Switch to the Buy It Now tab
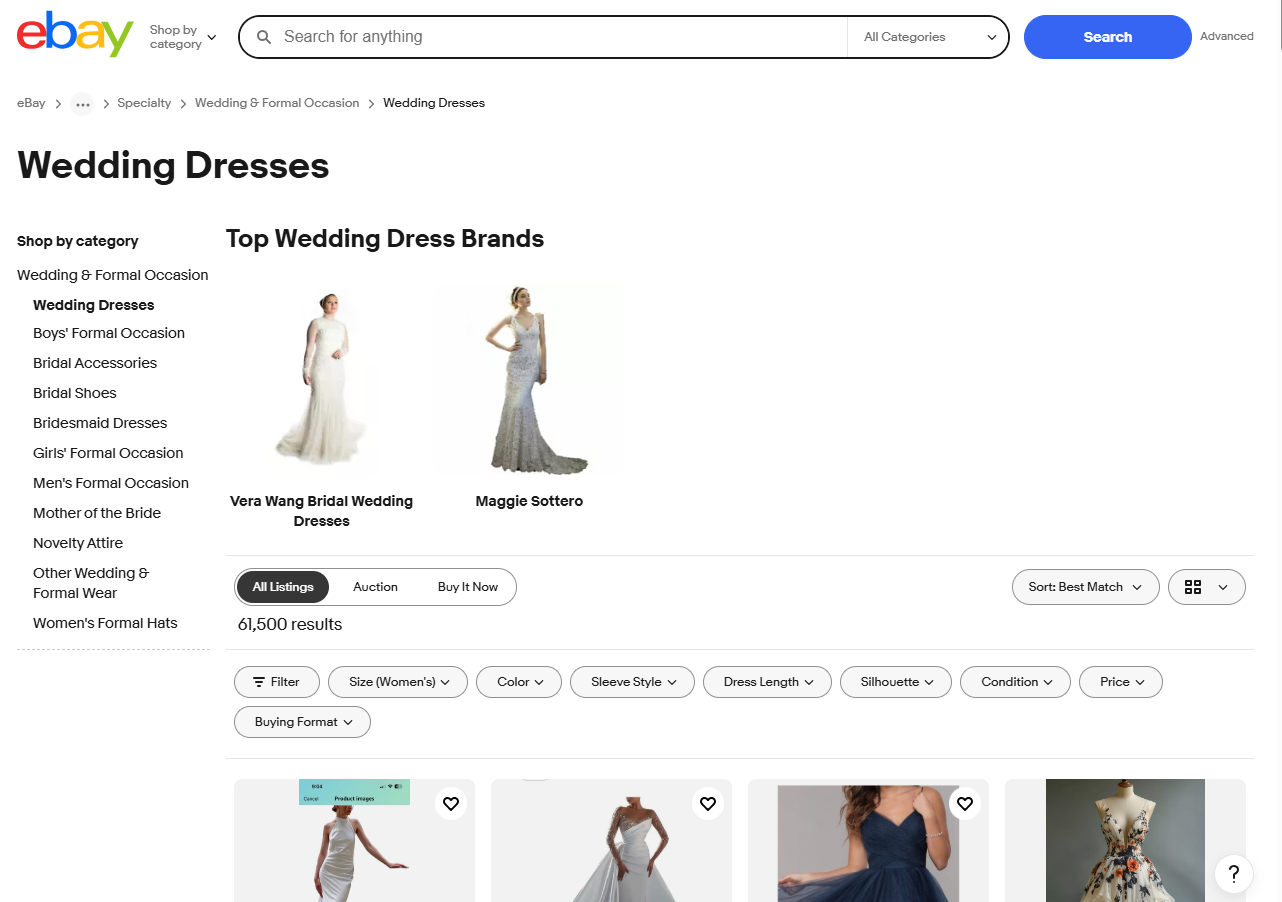The height and width of the screenshot is (902, 1282). point(467,587)
